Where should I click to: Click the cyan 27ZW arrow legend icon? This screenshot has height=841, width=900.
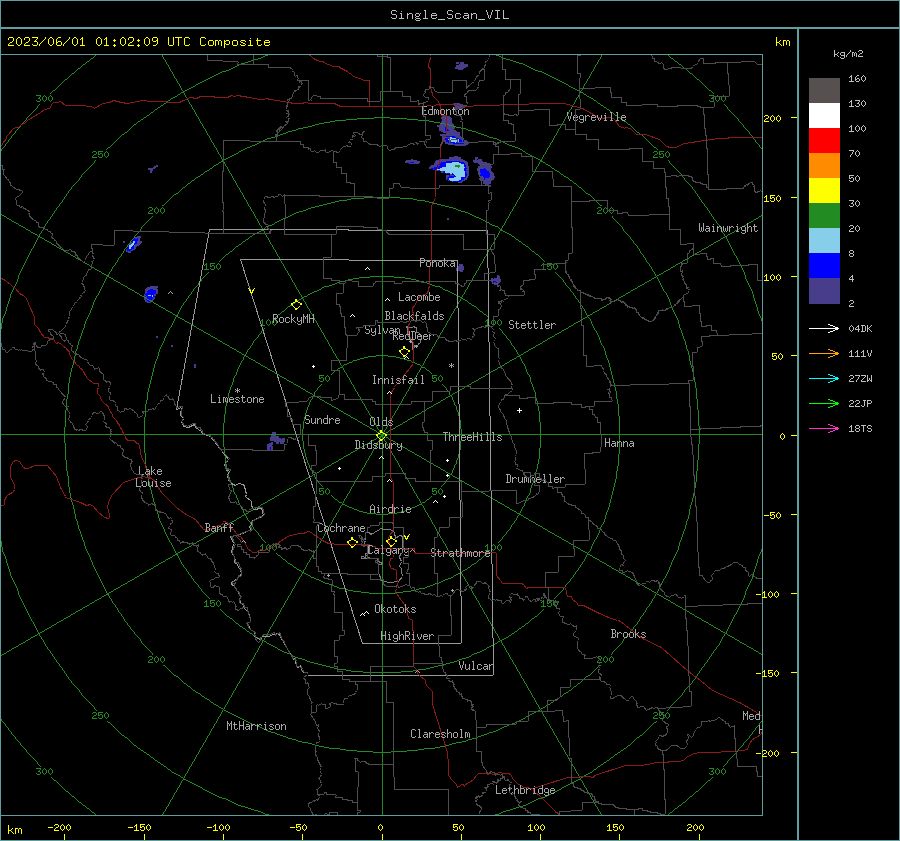pos(824,378)
